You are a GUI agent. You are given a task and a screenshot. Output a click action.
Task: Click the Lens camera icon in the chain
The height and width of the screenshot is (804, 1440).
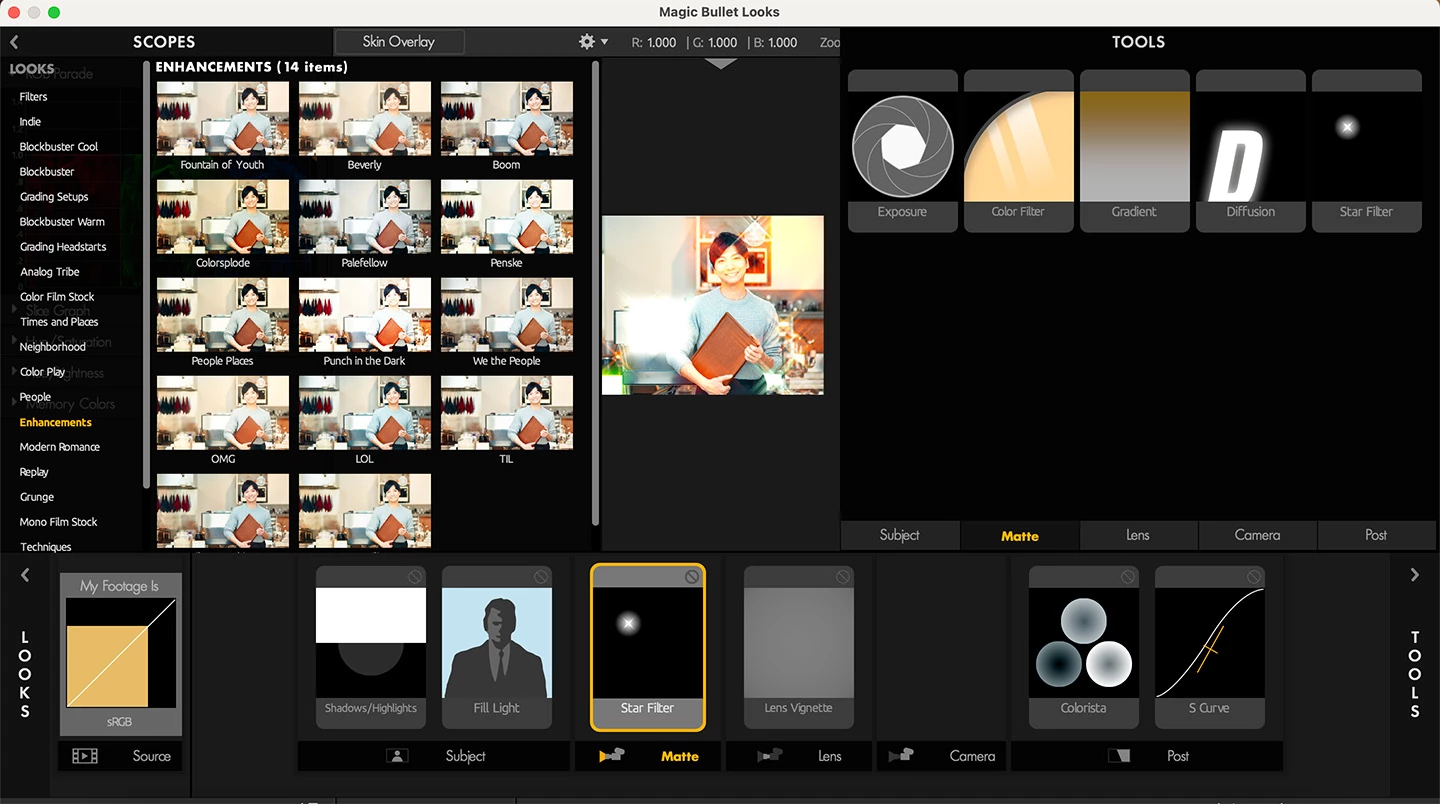(x=769, y=756)
